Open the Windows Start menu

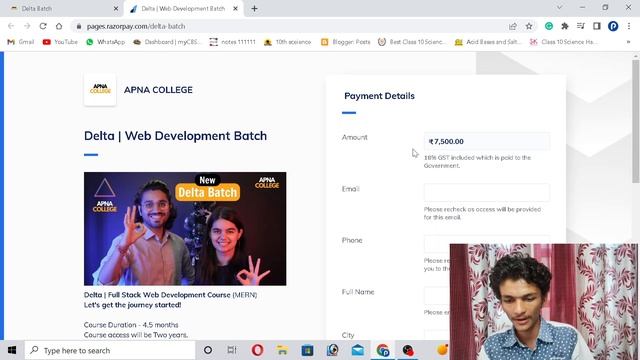12,350
